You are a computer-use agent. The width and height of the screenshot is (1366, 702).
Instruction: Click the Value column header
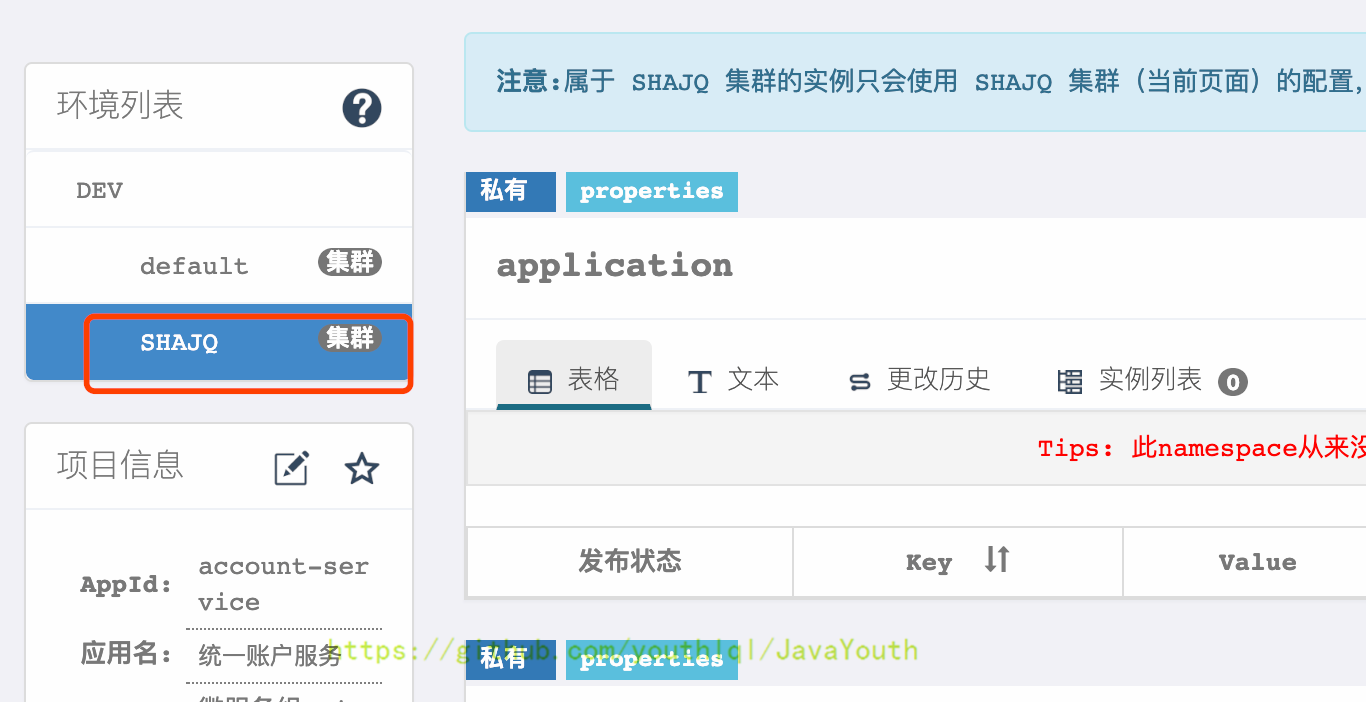pyautogui.click(x=1257, y=562)
